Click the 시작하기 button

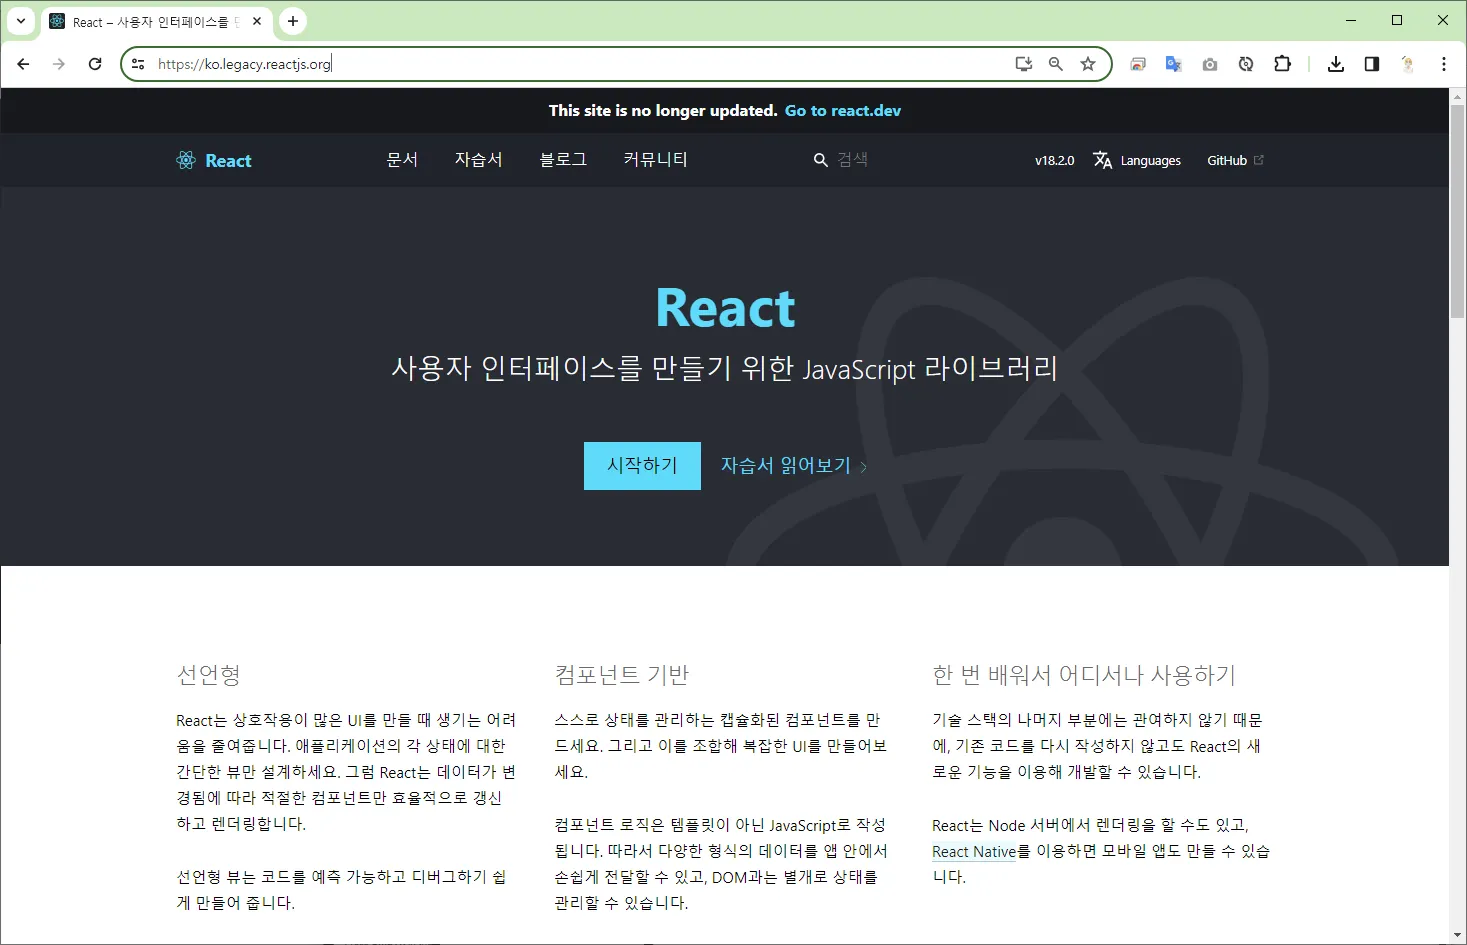click(642, 466)
